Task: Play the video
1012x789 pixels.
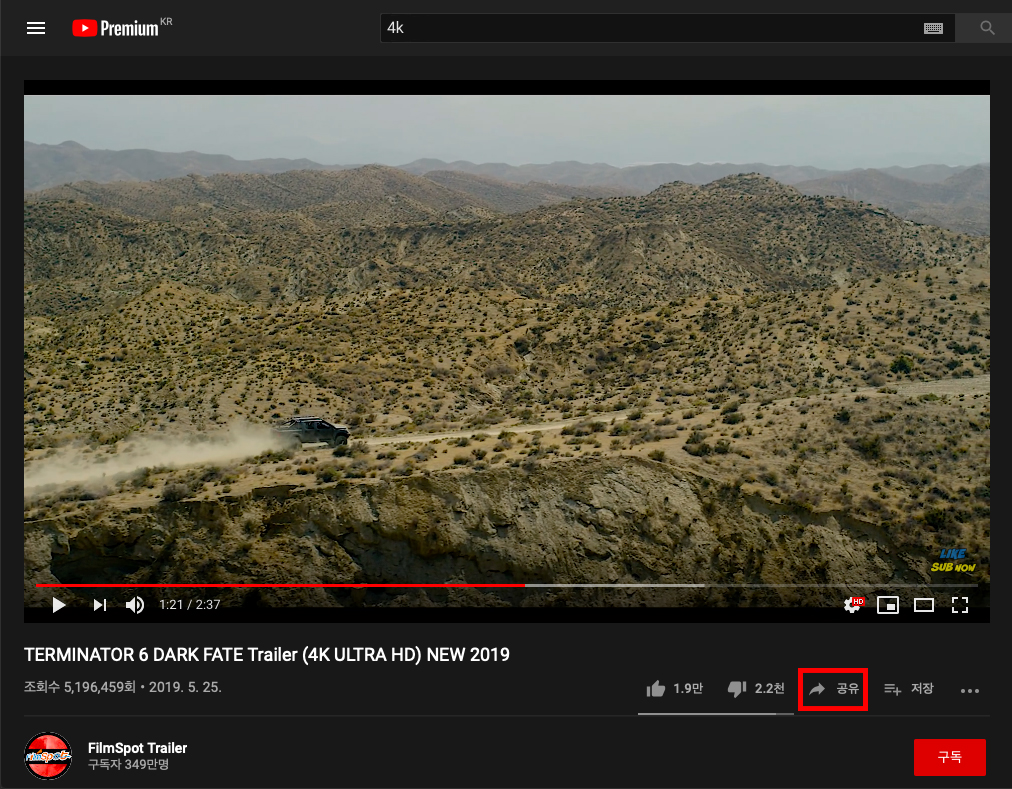Action: pyautogui.click(x=59, y=605)
